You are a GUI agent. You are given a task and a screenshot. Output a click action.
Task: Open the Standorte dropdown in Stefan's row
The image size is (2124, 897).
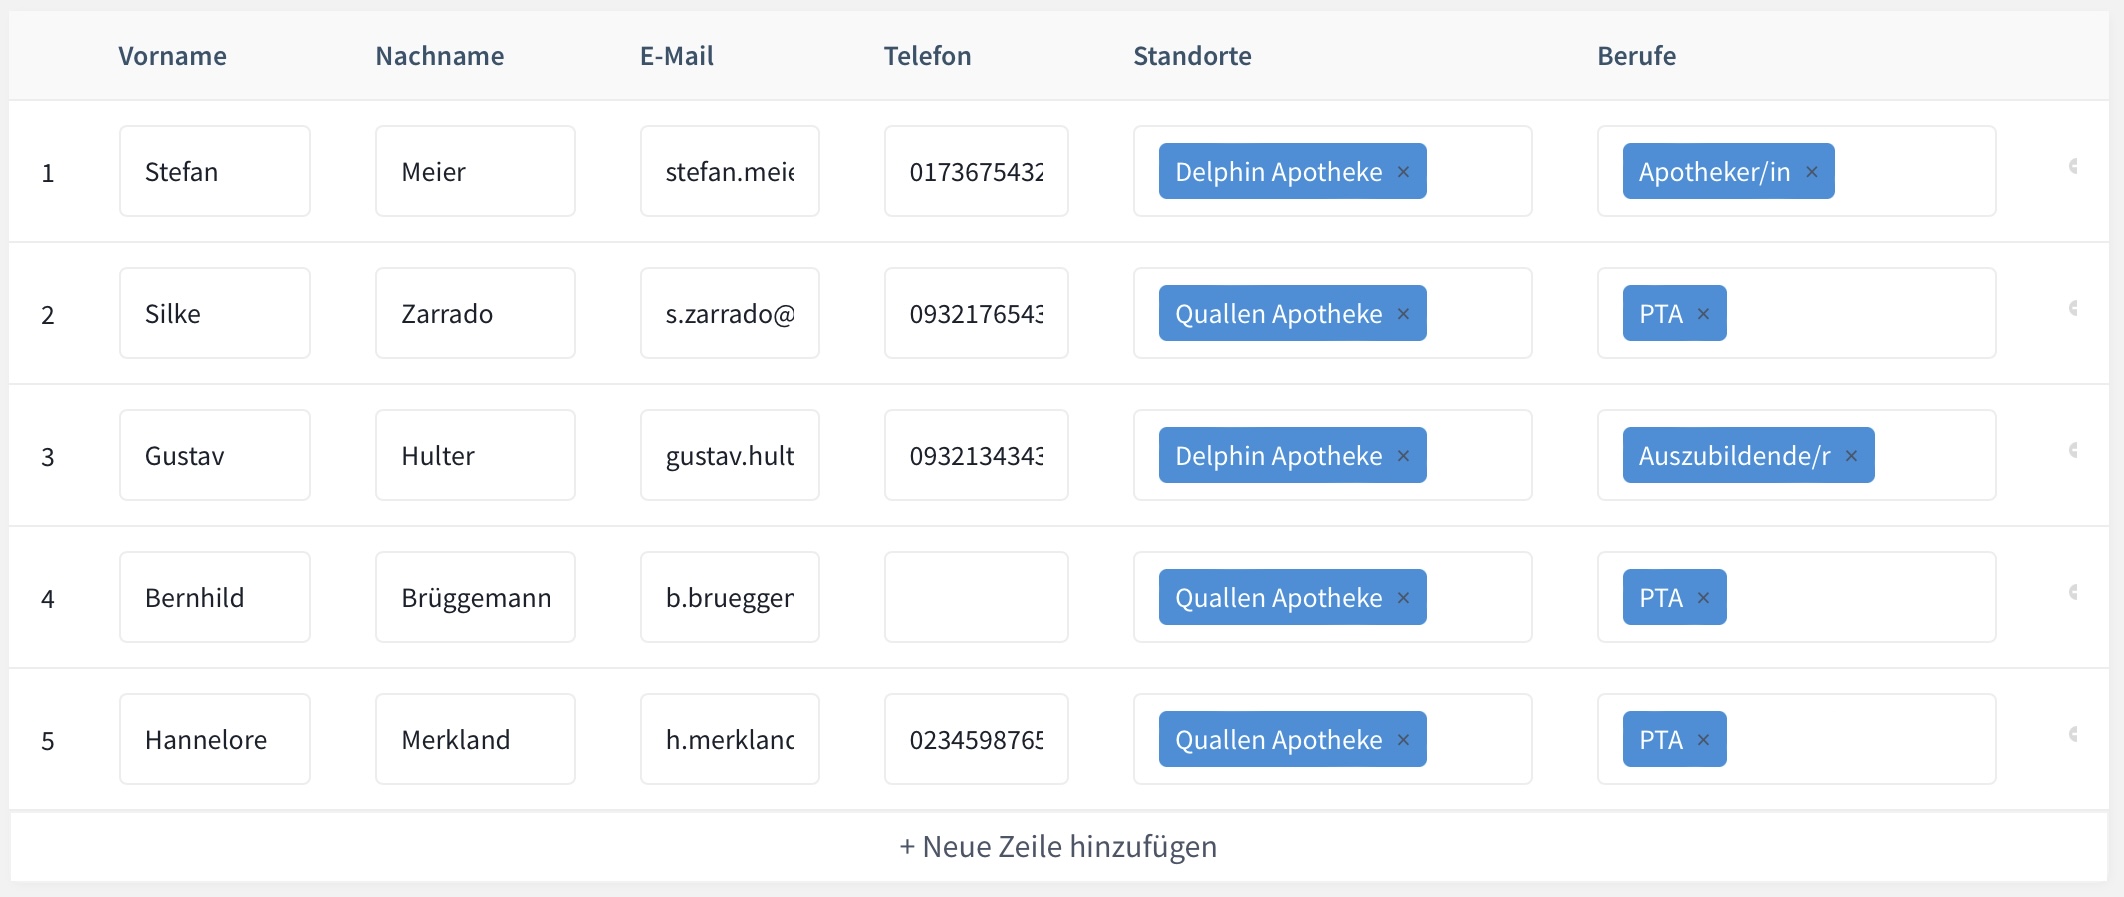1478,172
